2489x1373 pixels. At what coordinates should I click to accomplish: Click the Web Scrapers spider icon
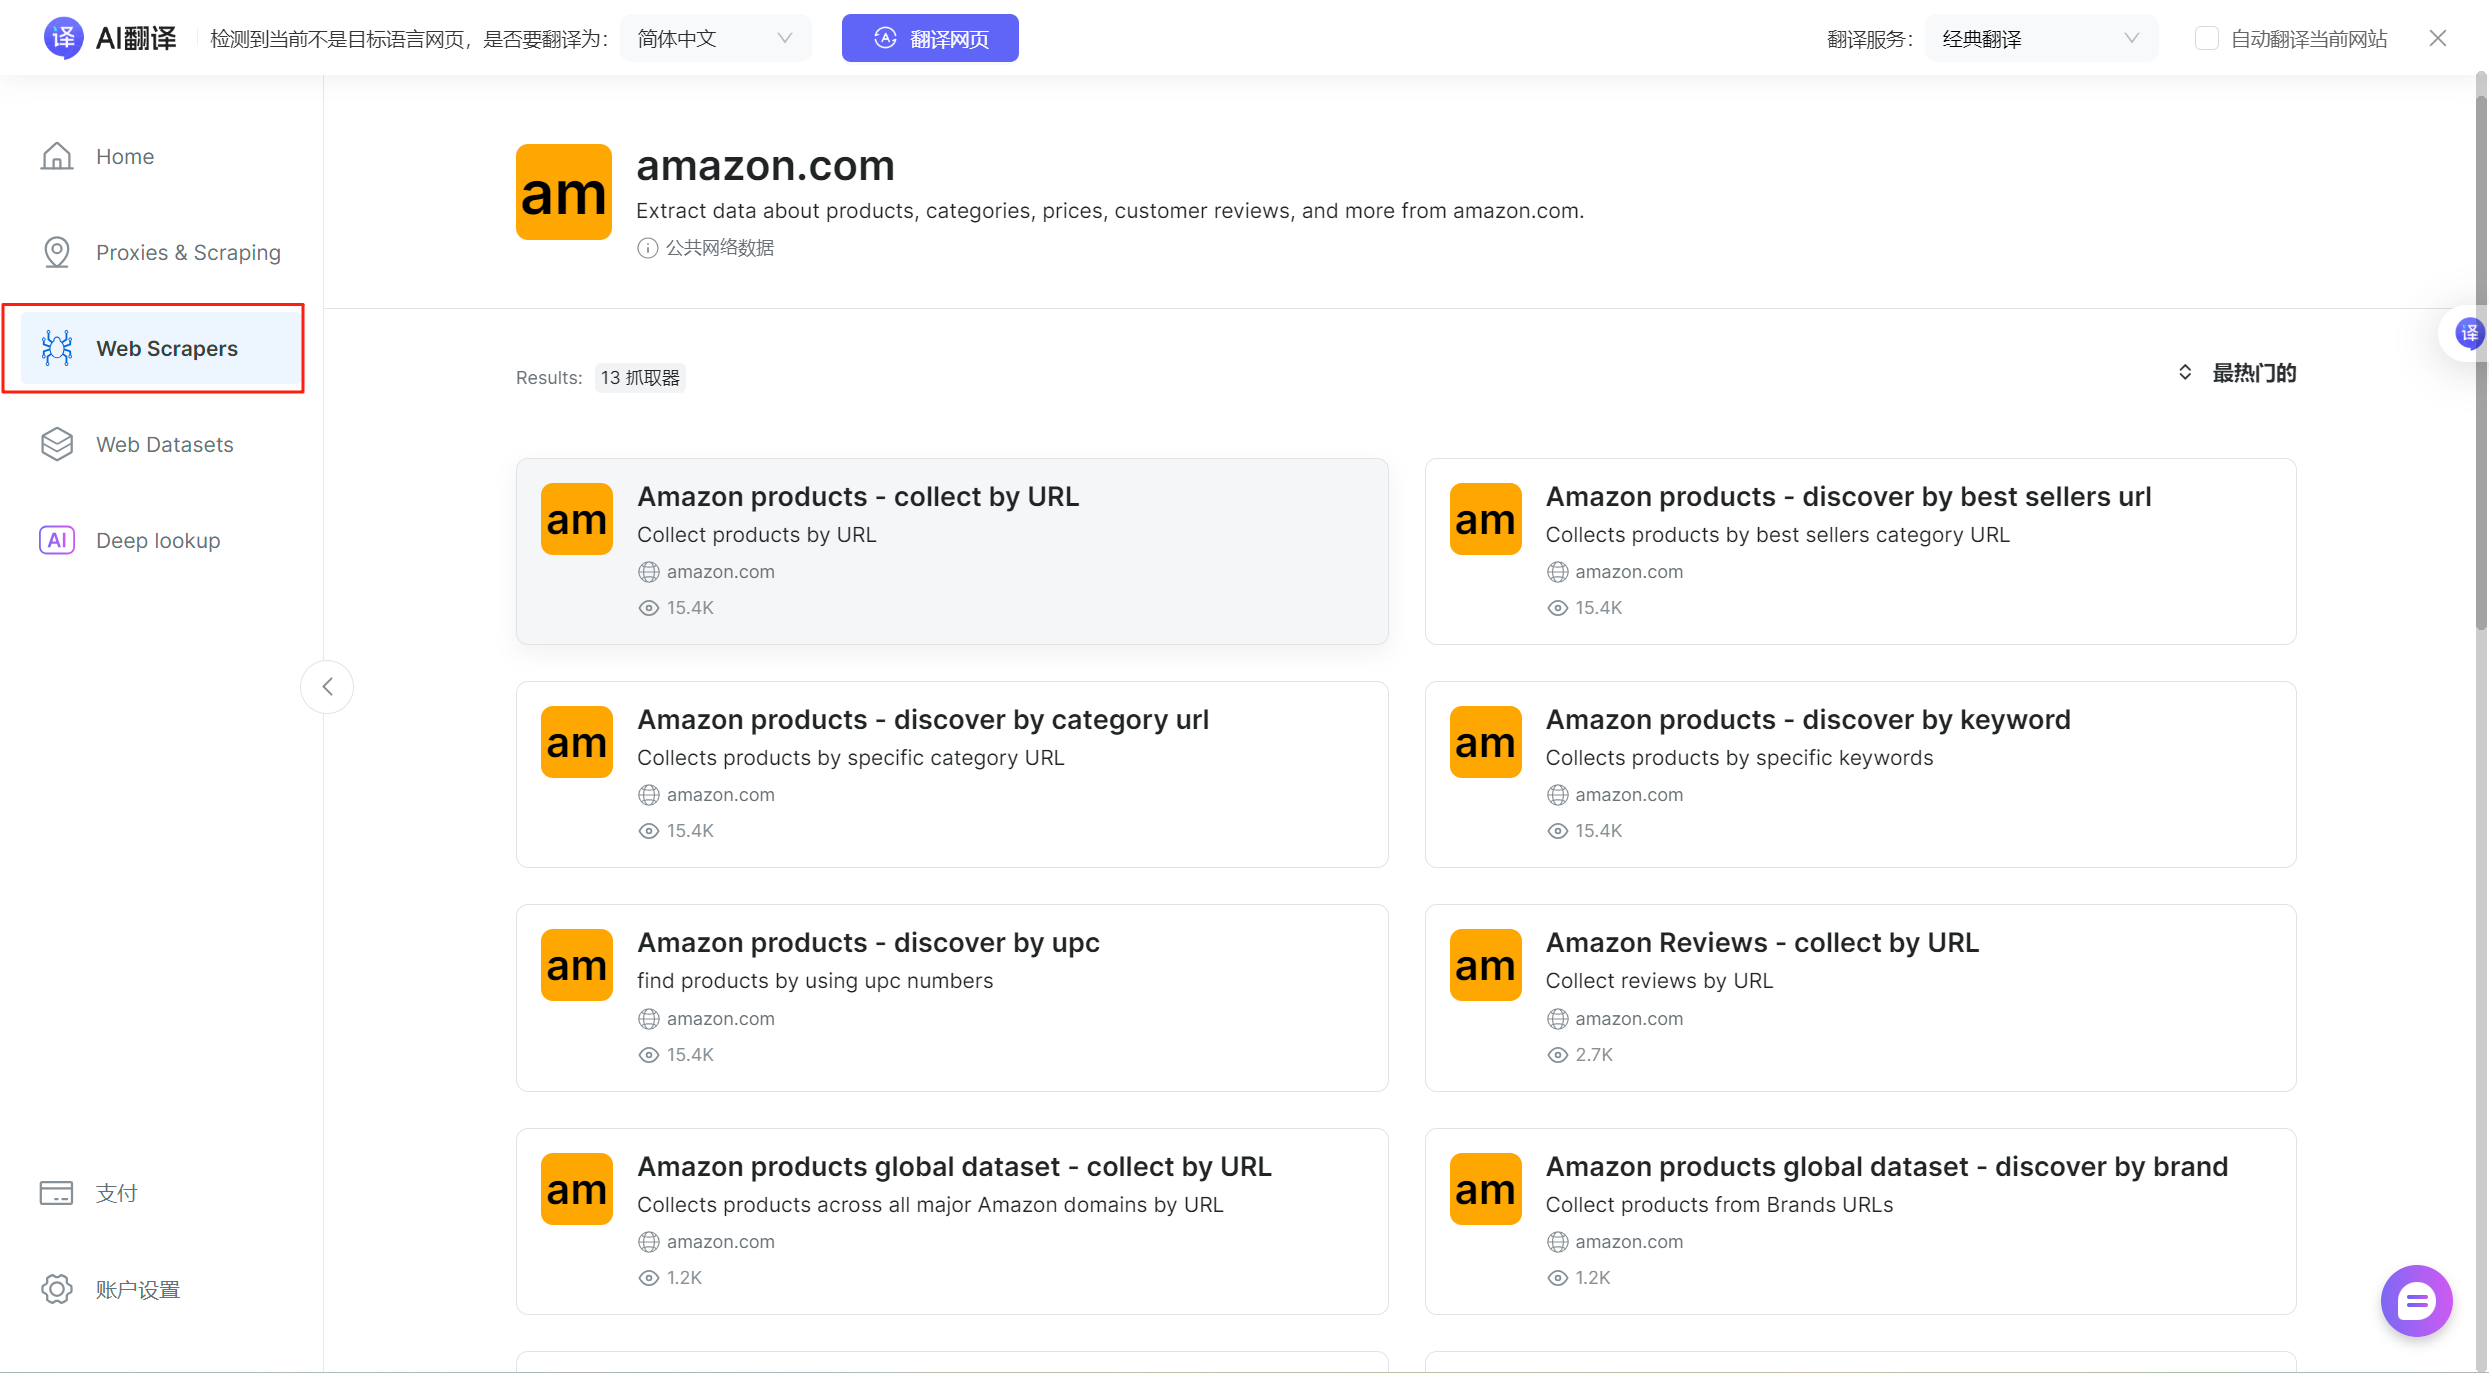57,348
